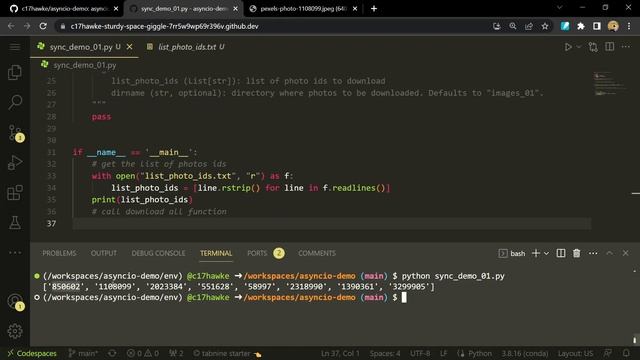Open the Explorer view

click(15, 72)
